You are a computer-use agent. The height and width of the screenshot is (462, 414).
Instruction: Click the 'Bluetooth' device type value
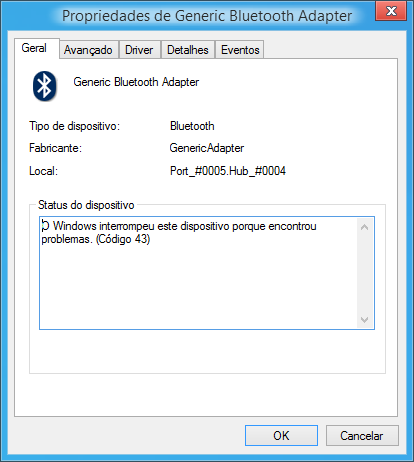pos(192,126)
